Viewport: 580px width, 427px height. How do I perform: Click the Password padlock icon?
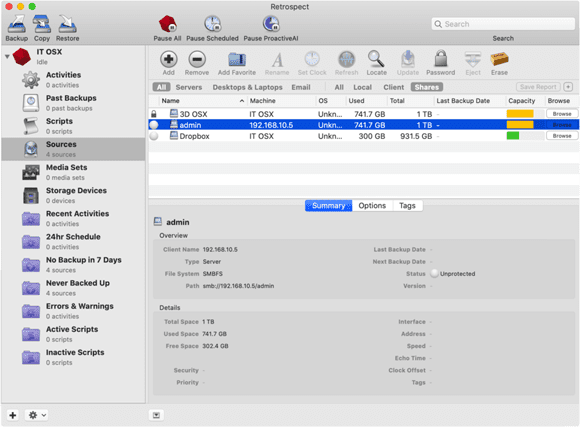(441, 59)
